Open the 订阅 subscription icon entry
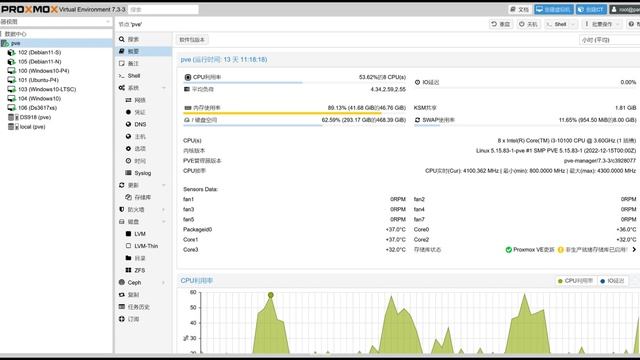This screenshot has width=640, height=360. point(122,319)
